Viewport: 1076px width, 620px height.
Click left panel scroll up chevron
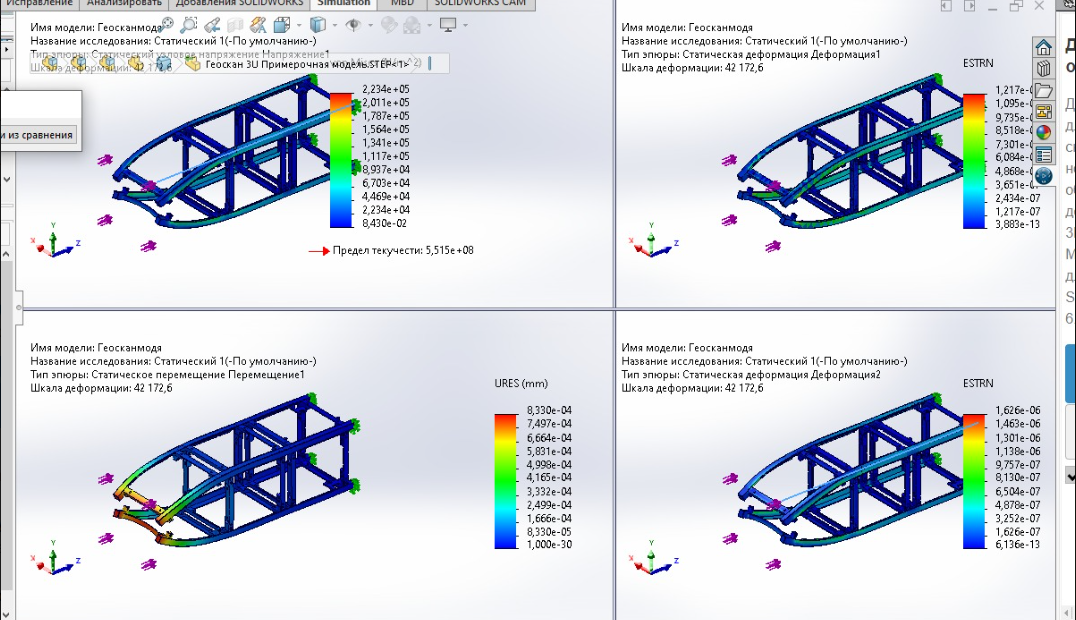coord(6,254)
